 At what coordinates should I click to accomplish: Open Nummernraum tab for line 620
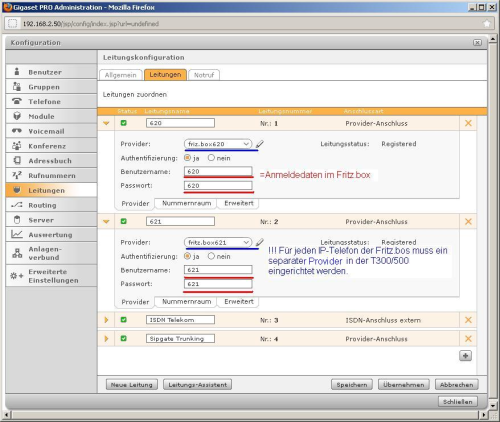[x=186, y=203]
